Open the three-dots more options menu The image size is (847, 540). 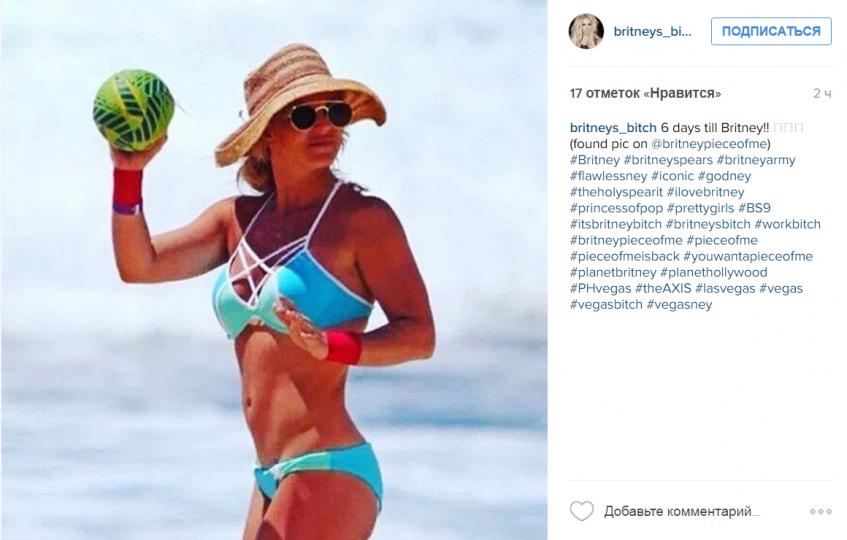[x=820, y=511]
